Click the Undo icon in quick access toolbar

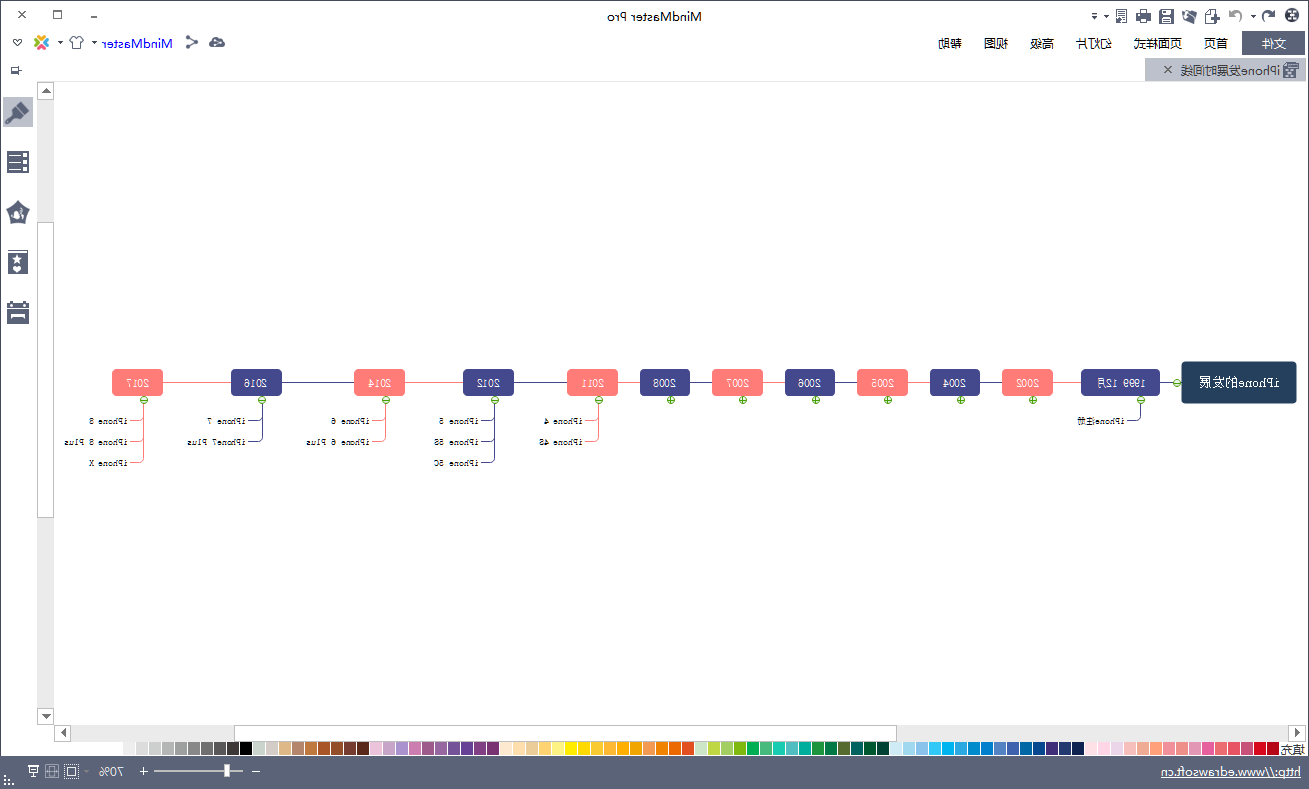tap(1236, 16)
